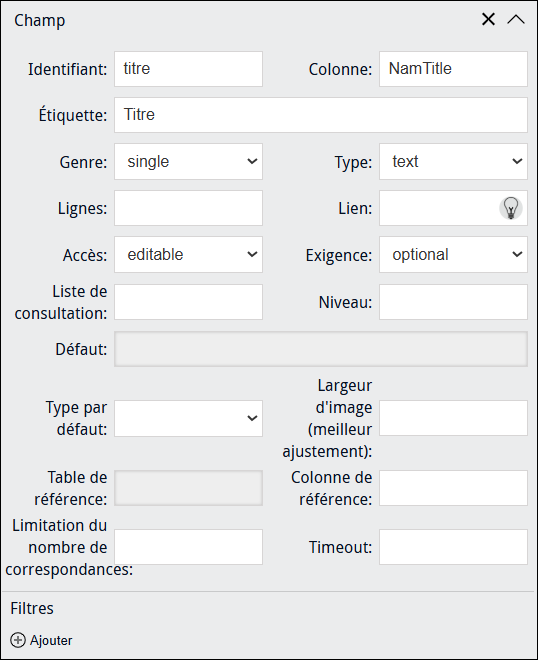Open the Genre dropdown showing single
538x660 pixels.
188,162
